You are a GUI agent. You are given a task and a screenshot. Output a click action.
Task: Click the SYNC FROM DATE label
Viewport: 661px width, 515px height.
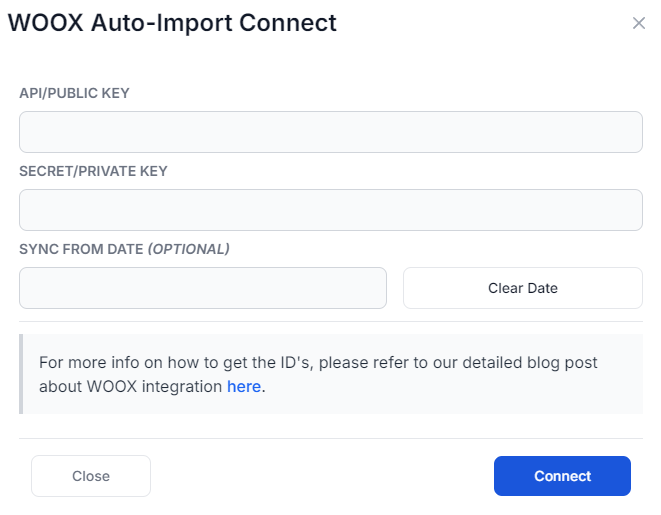(x=81, y=249)
